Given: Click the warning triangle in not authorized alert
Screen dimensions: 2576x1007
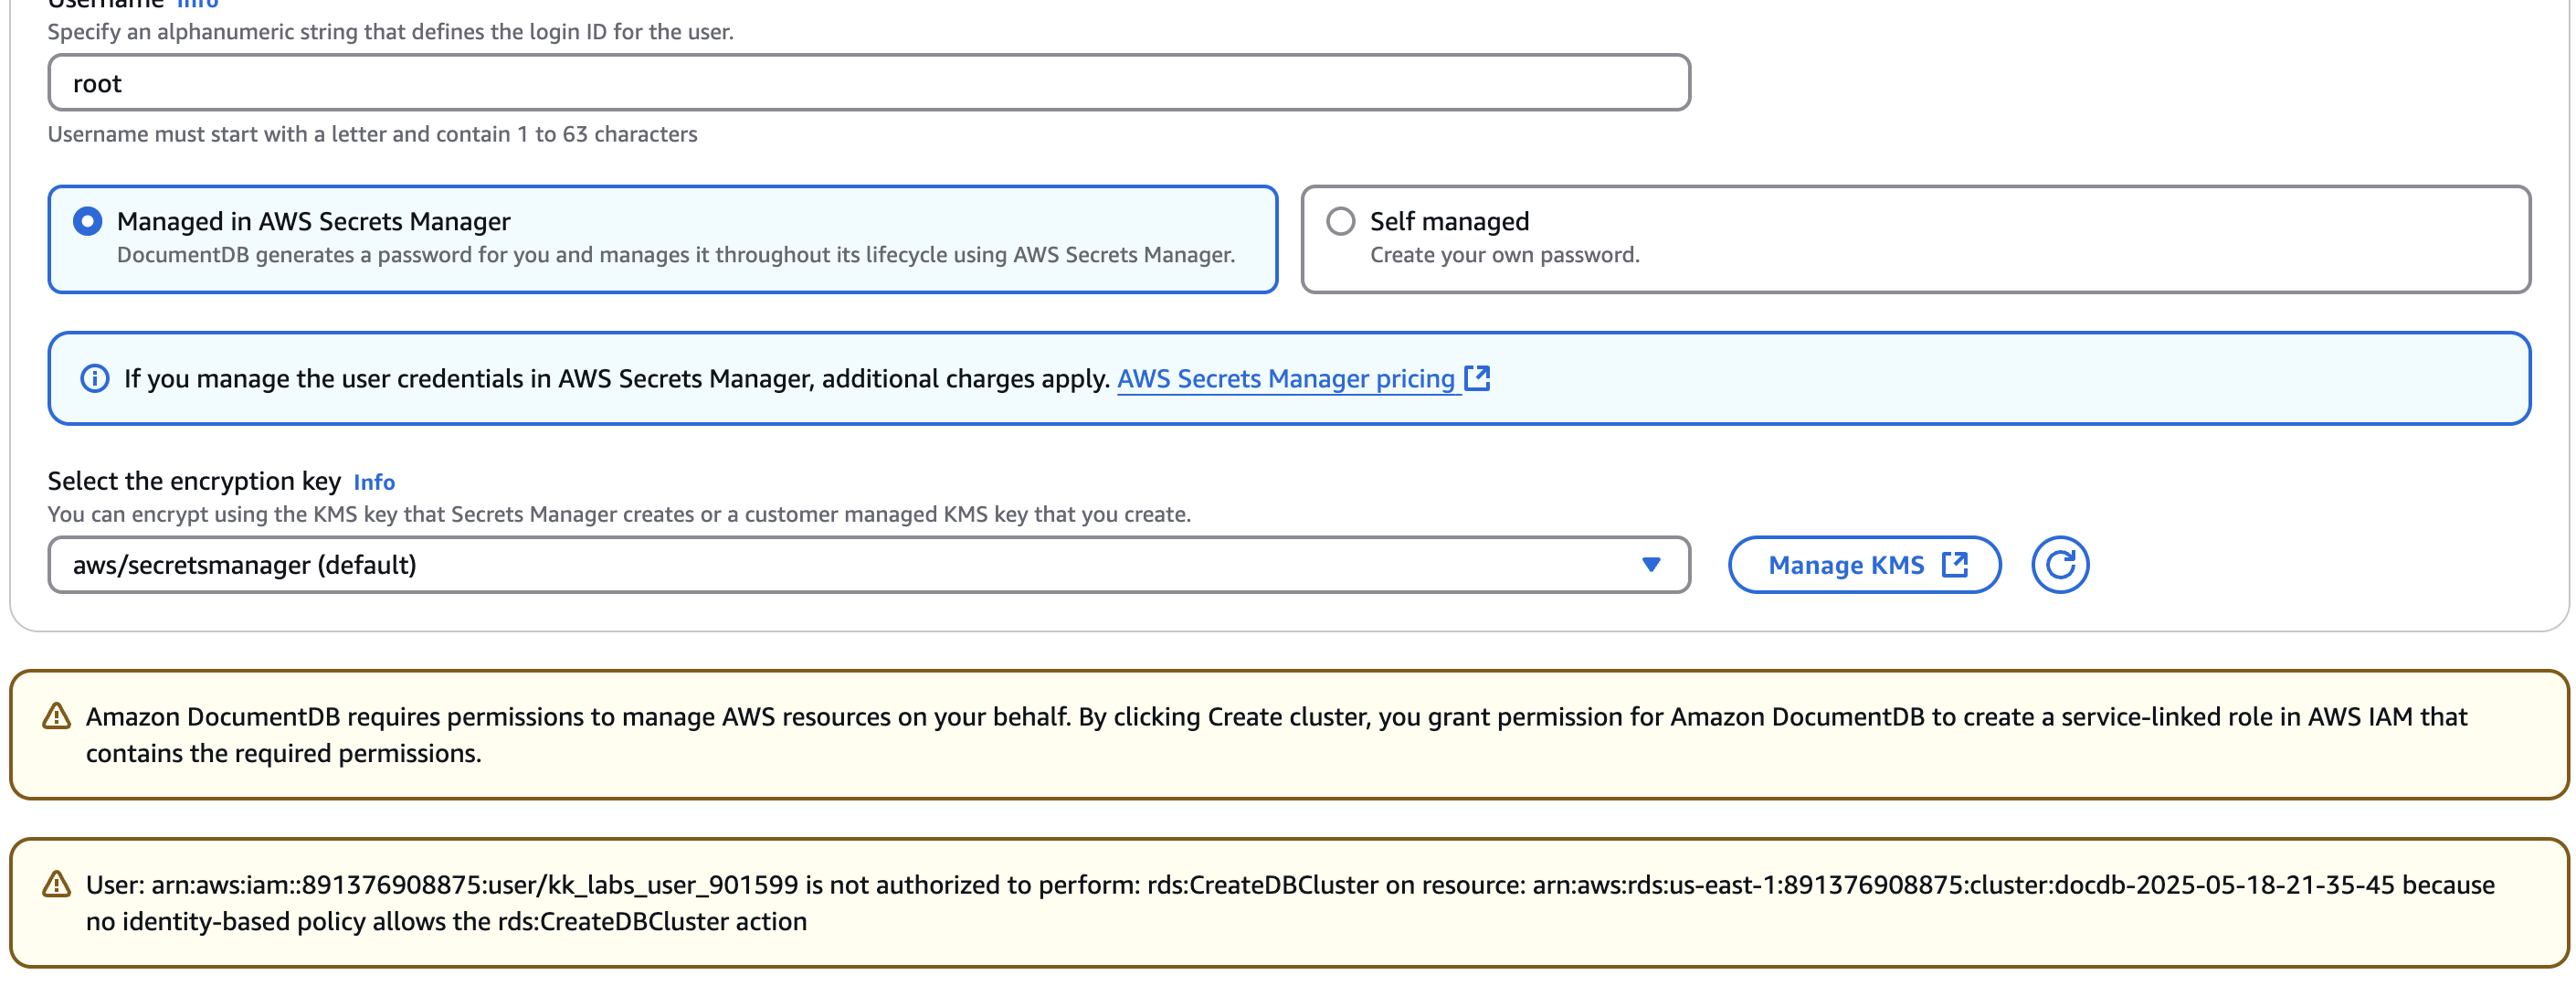Looking at the screenshot, I should pos(57,884).
